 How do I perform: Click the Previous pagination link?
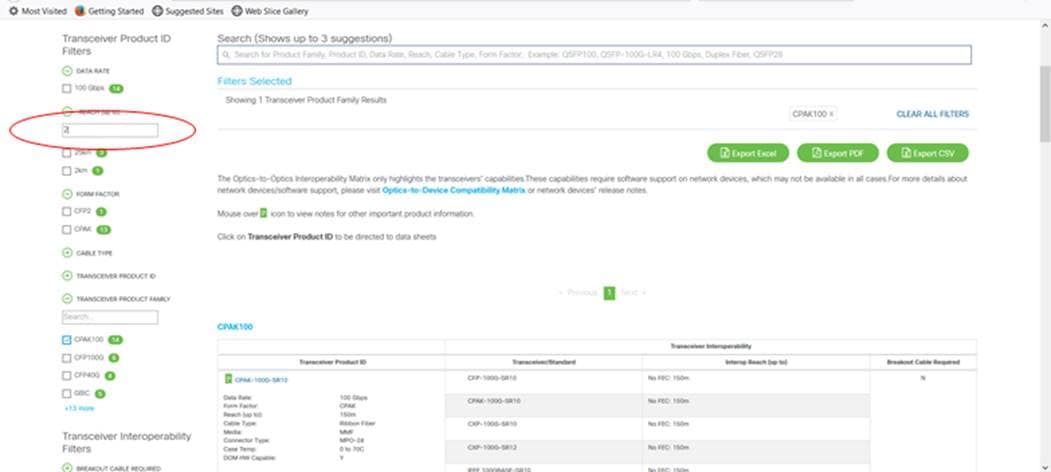pyautogui.click(x=578, y=293)
